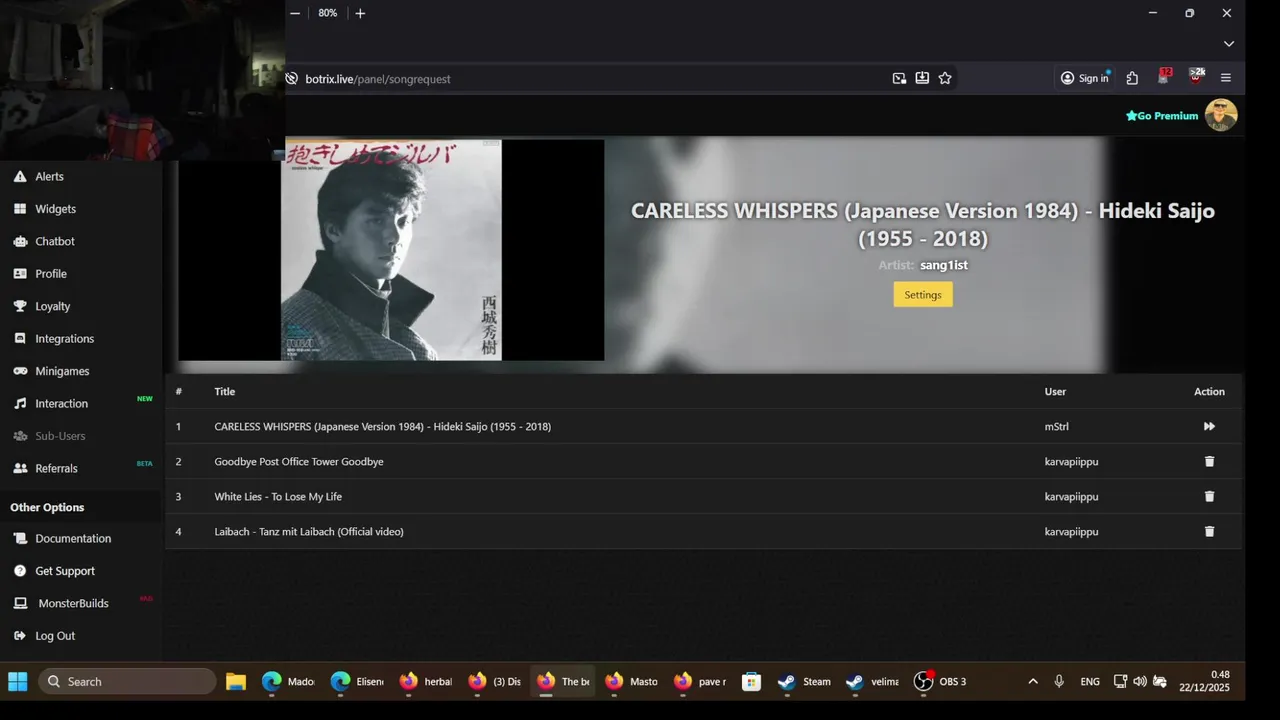Delete Goodbye Post Office Tower Goodbye request
Image resolution: width=1280 pixels, height=720 pixels.
1209,461
